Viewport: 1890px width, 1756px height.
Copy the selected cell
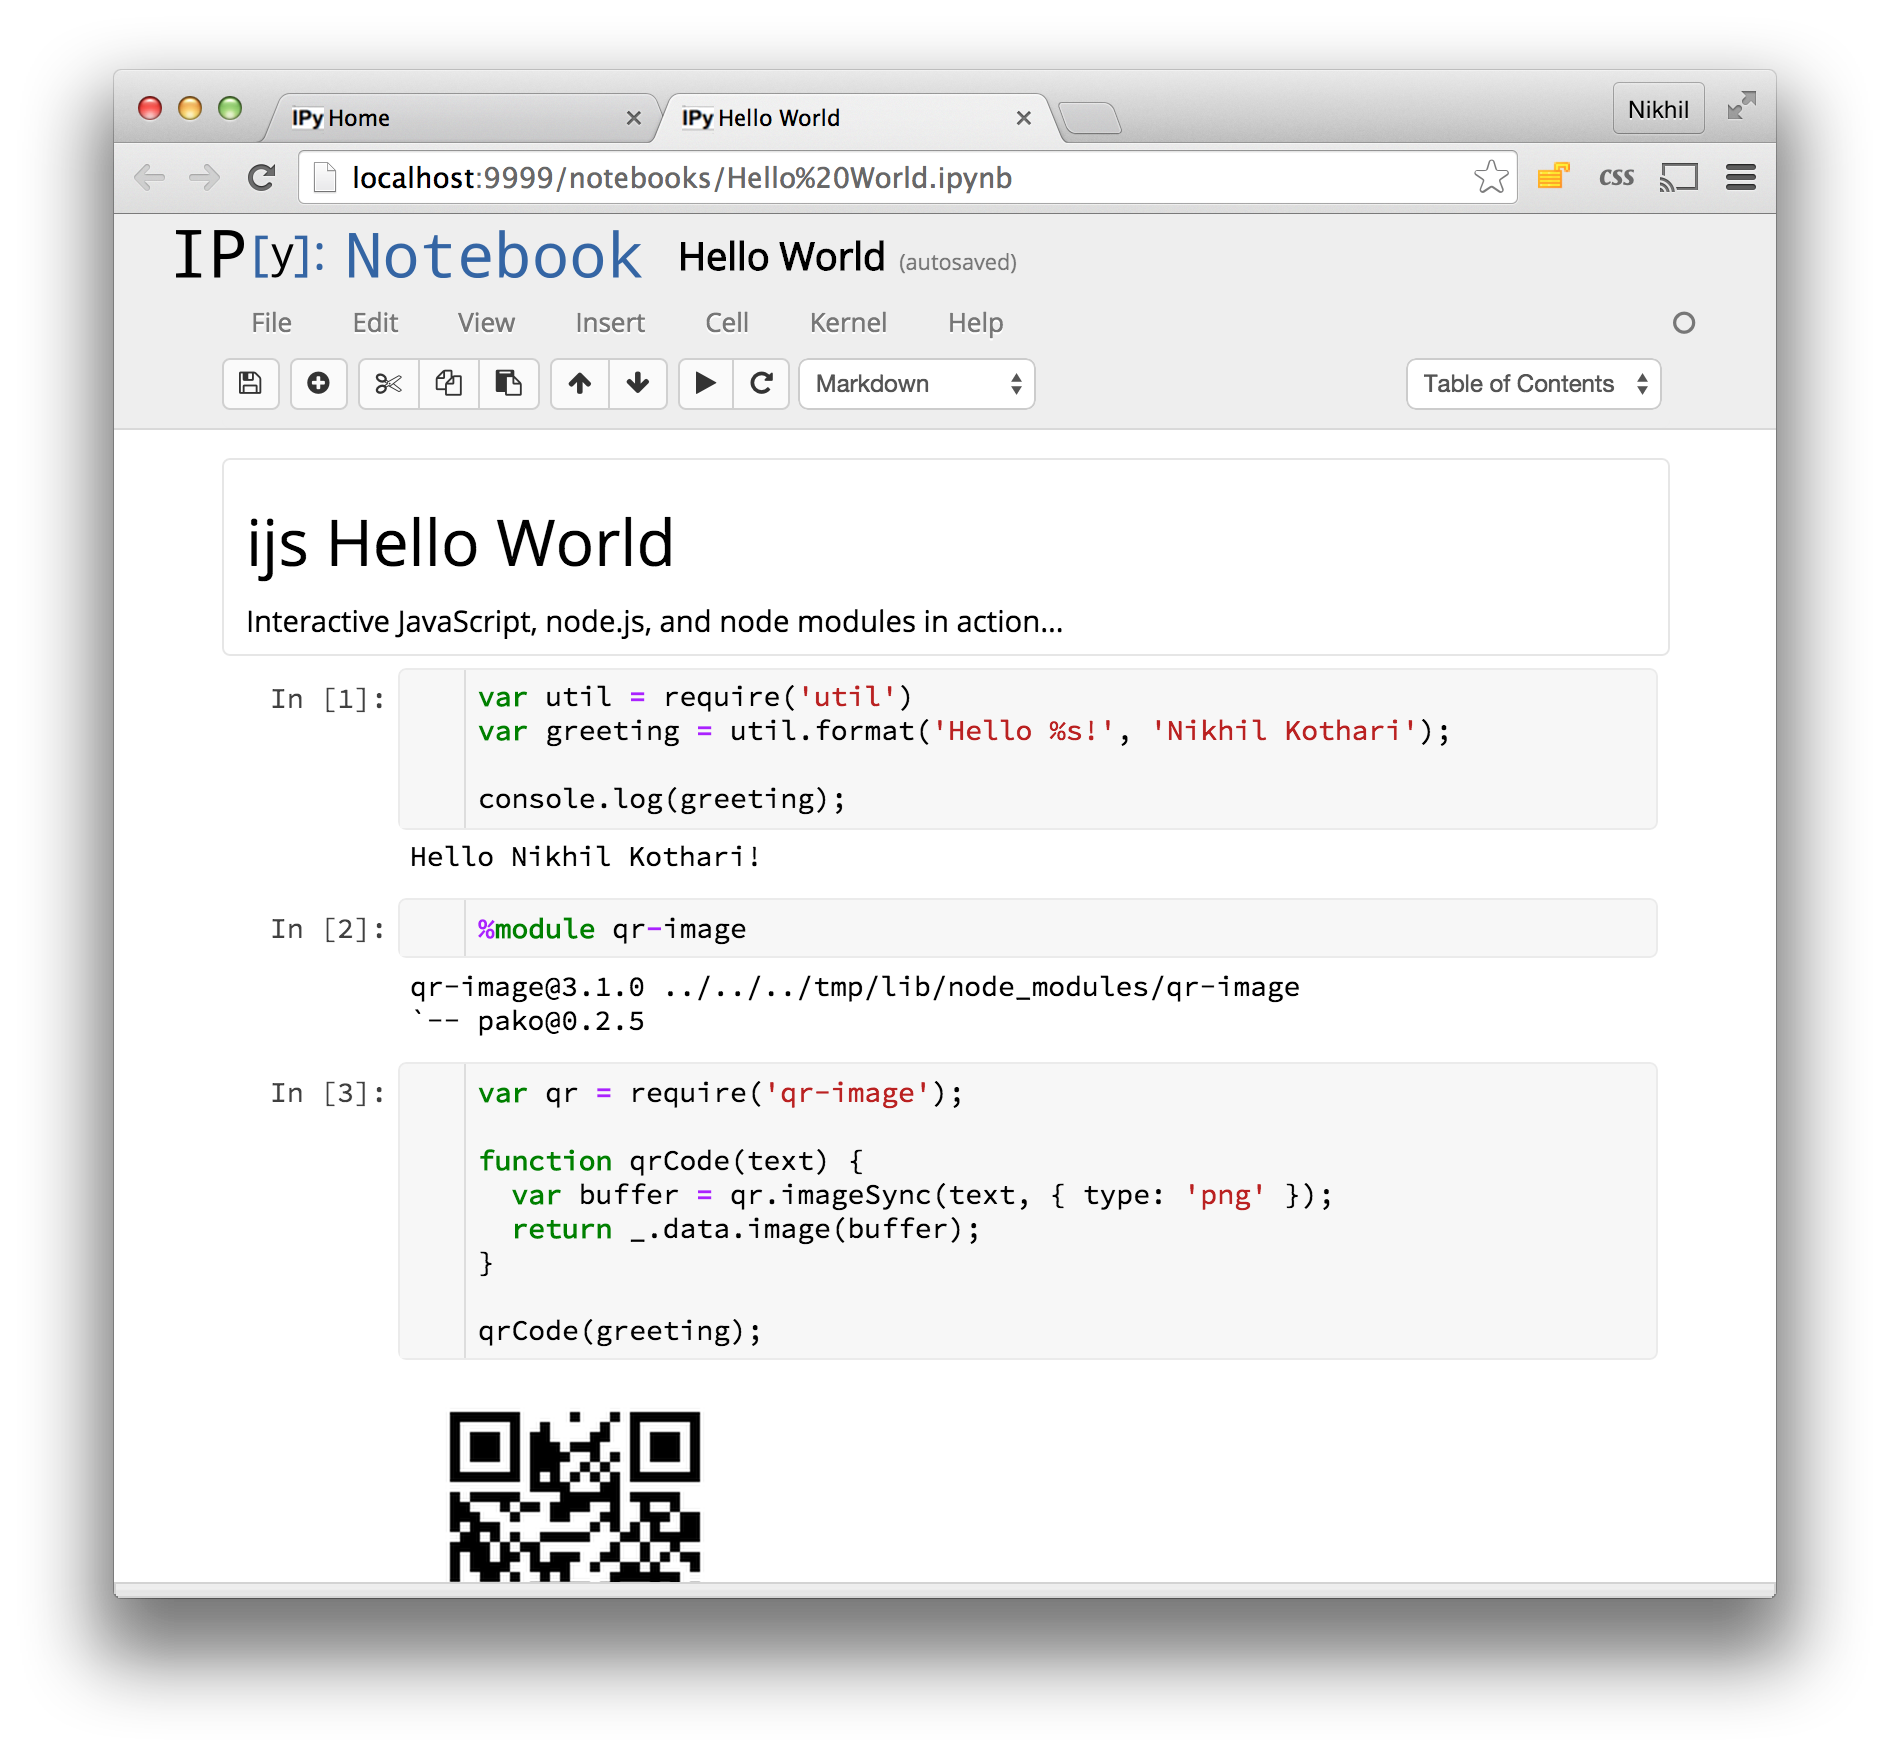tap(448, 384)
